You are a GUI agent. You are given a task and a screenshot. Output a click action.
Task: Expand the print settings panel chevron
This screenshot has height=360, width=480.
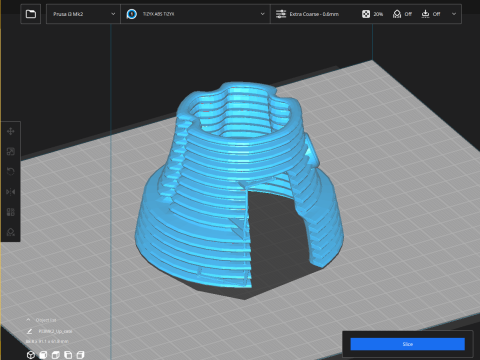click(x=454, y=14)
